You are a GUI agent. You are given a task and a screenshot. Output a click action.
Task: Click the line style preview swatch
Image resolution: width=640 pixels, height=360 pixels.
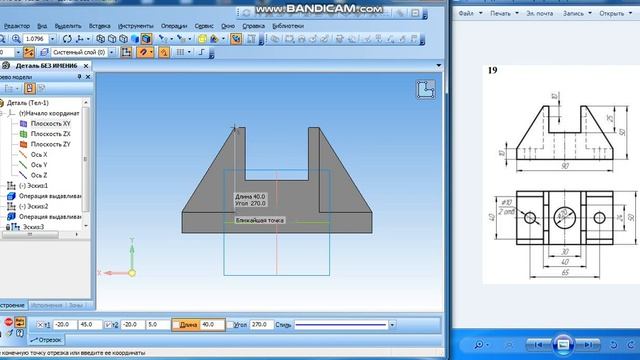point(340,325)
